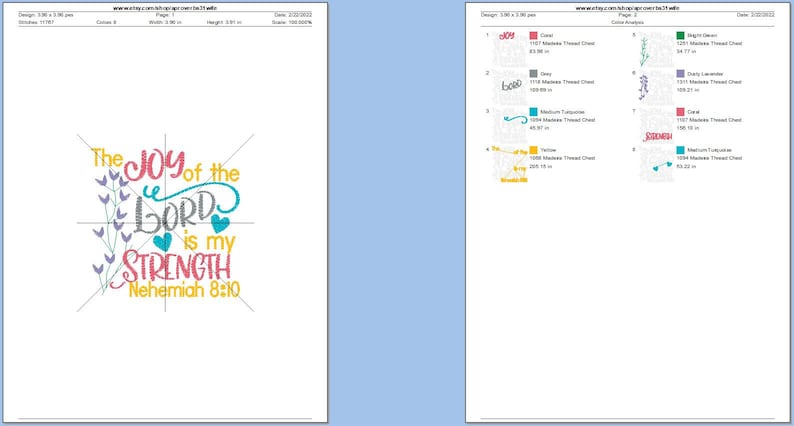Click the 'Color Analysis' heading
The width and height of the screenshot is (794, 426).
point(627,22)
